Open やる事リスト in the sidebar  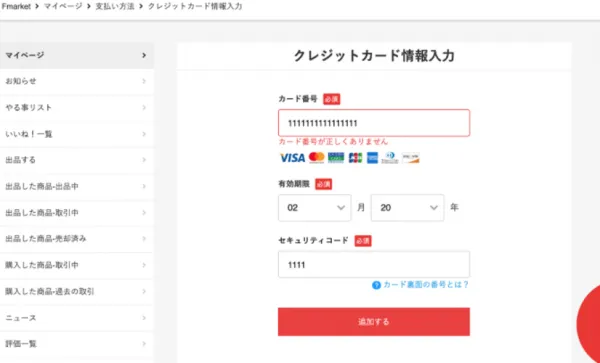(x=77, y=108)
